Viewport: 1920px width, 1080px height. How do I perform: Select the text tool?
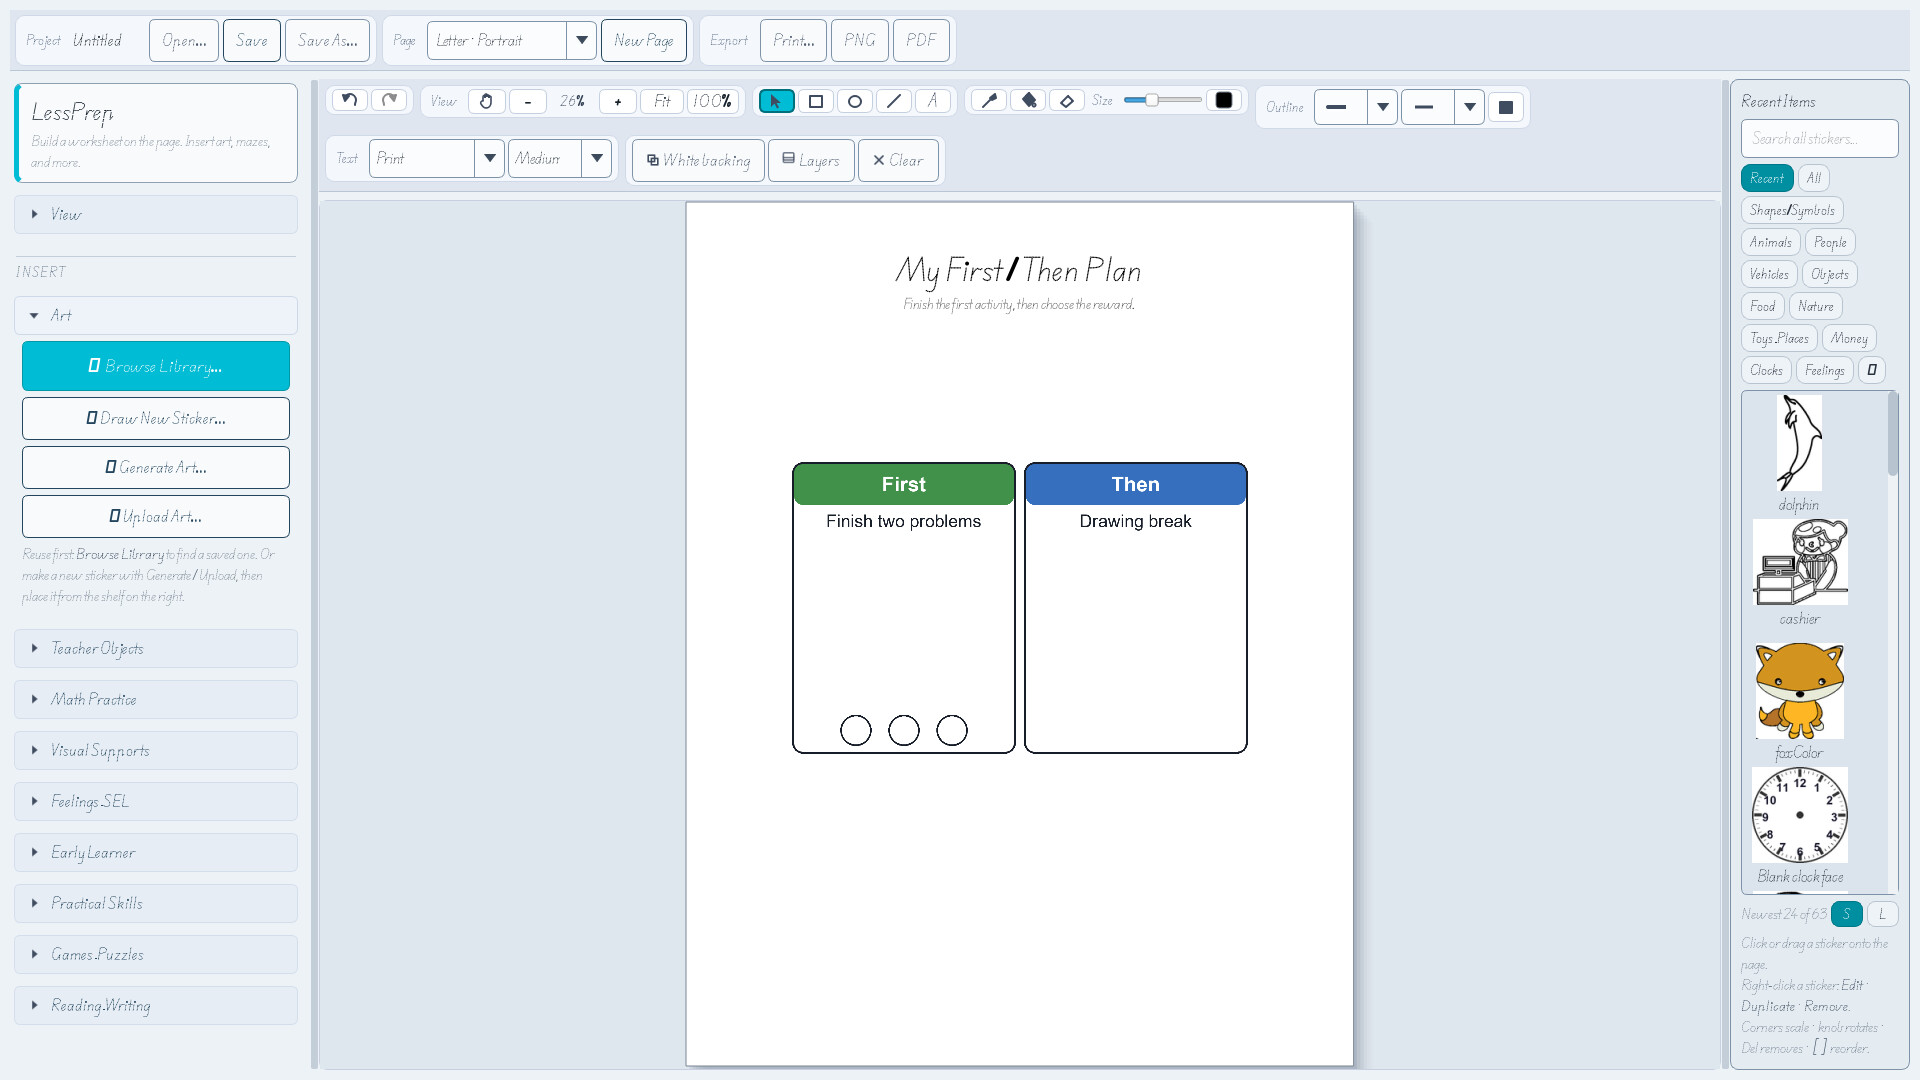933,101
